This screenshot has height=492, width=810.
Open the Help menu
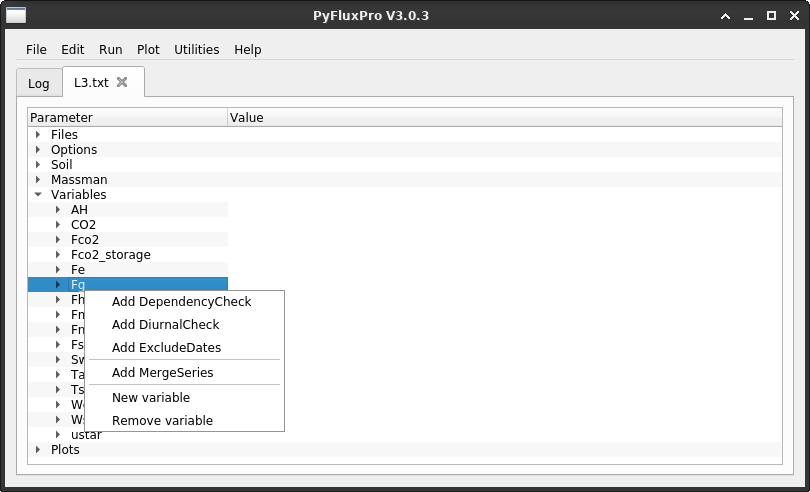click(x=247, y=50)
